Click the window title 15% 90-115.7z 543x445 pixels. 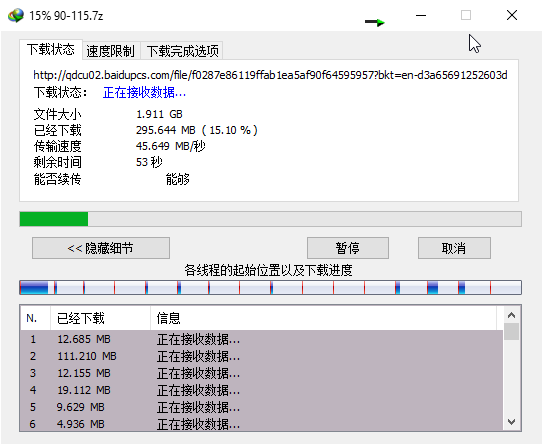coord(66,16)
